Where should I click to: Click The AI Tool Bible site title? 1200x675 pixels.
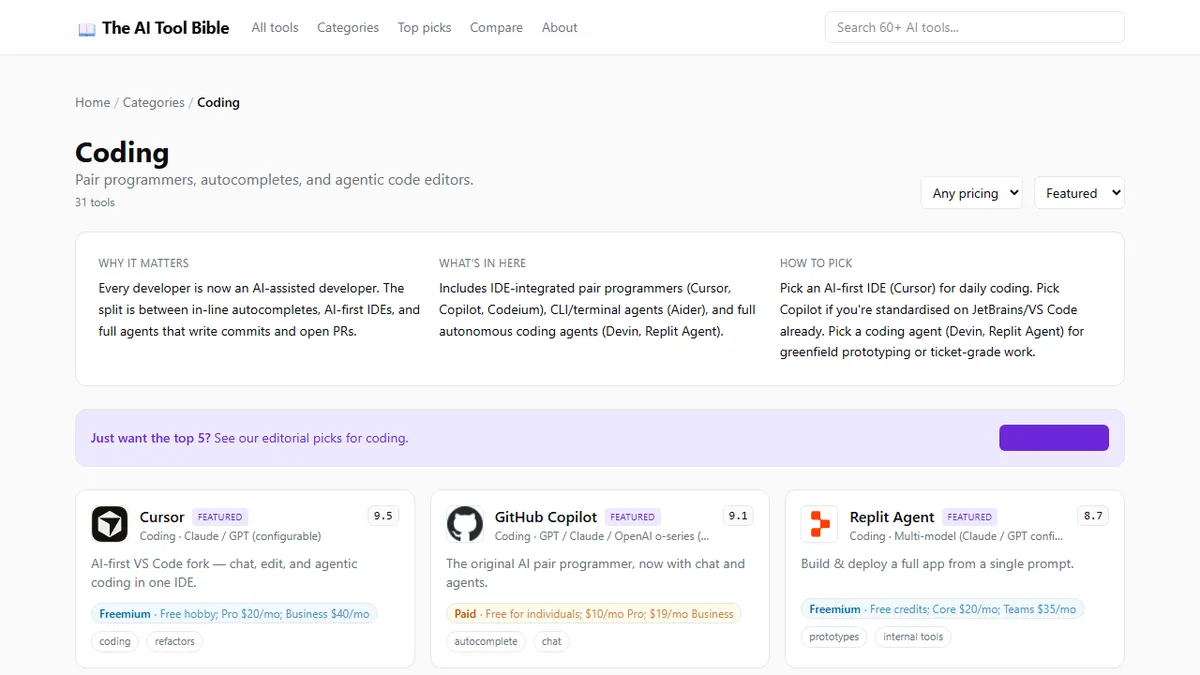pyautogui.click(x=166, y=28)
